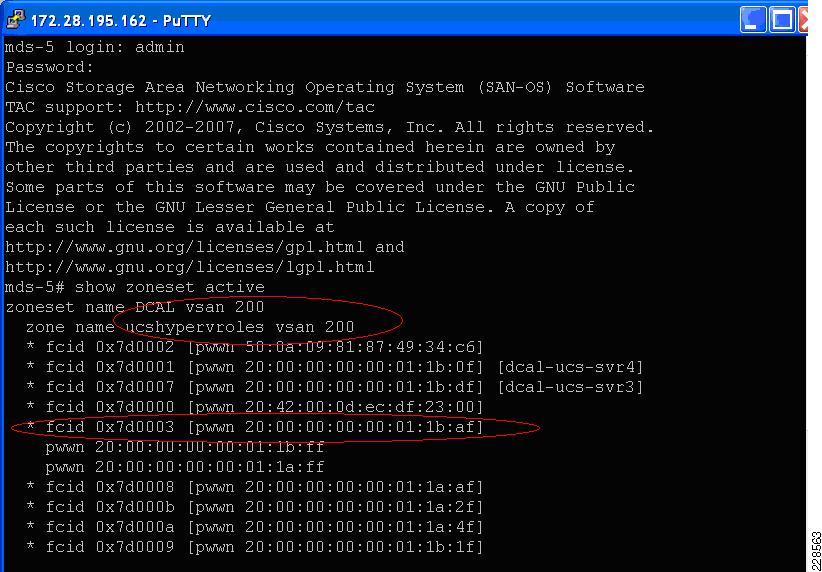Click the fcid 0x7d0009 entry

255,546
